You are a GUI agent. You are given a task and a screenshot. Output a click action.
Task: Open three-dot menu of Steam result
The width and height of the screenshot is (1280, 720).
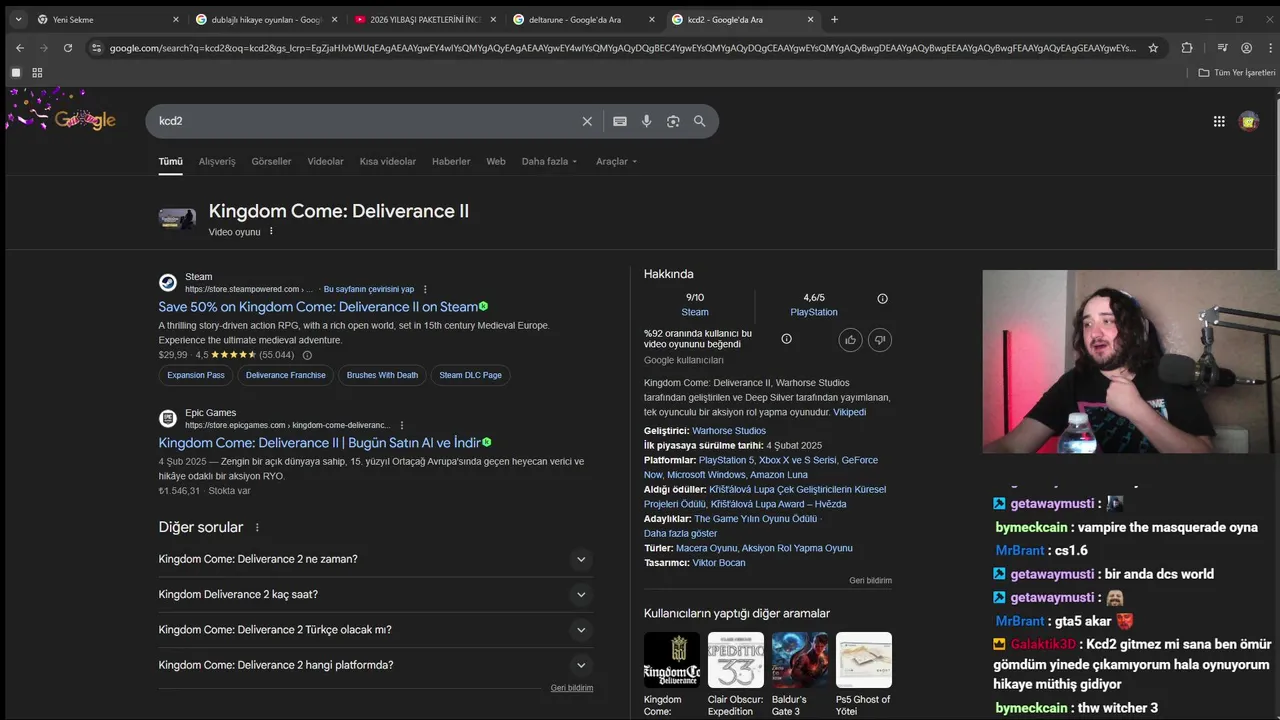[x=425, y=289]
